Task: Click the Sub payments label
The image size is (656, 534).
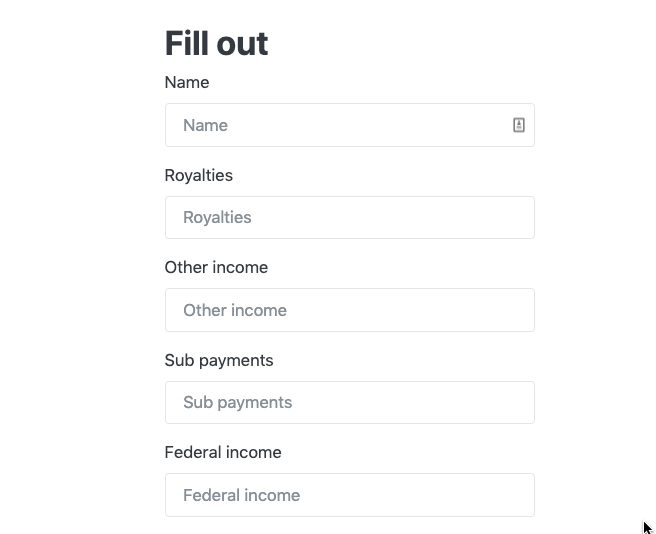Action: coord(219,360)
